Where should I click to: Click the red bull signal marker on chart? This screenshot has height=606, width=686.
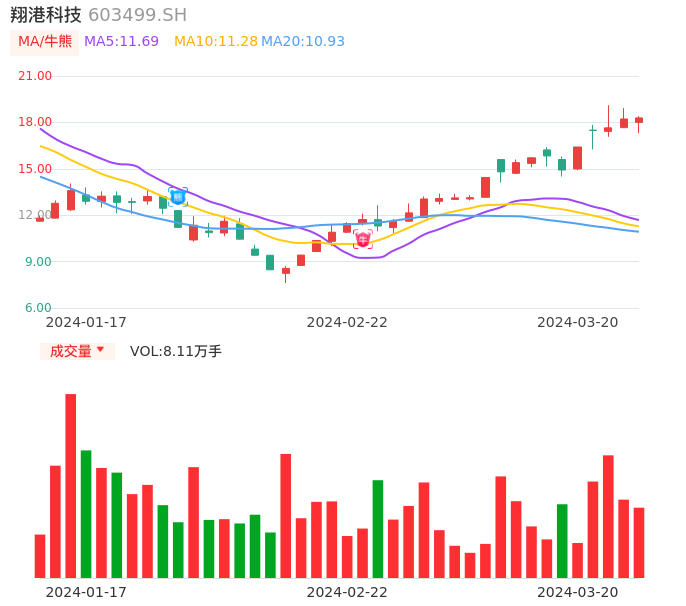(x=363, y=239)
